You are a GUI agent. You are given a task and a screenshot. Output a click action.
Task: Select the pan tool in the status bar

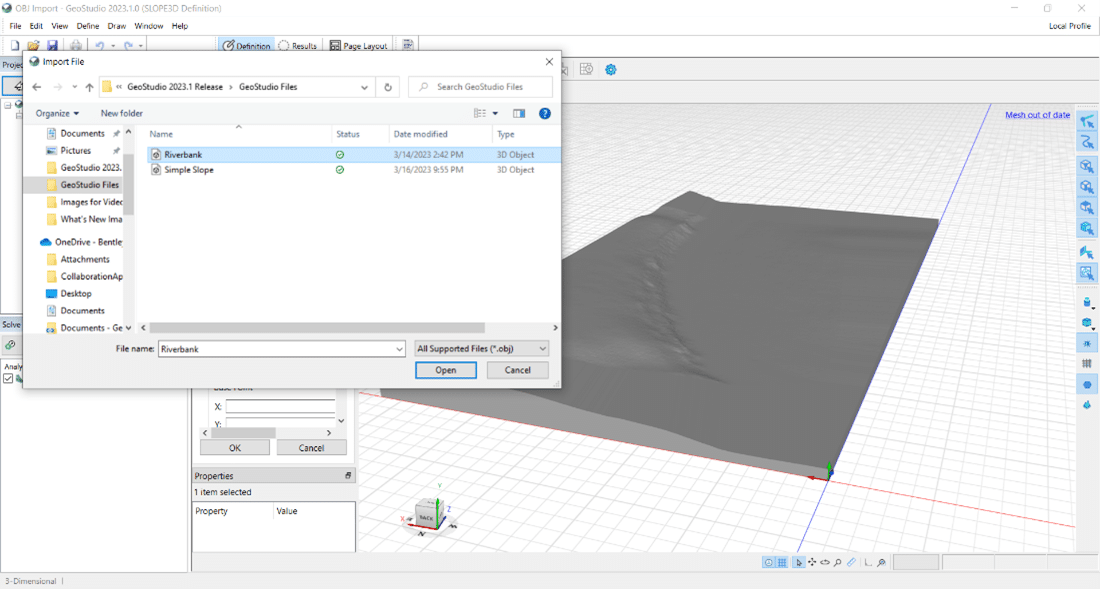811,562
